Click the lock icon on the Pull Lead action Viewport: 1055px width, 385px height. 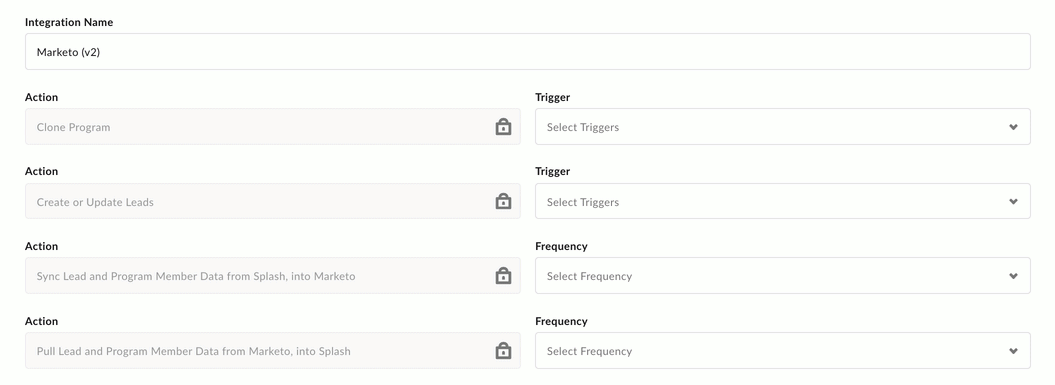[503, 351]
